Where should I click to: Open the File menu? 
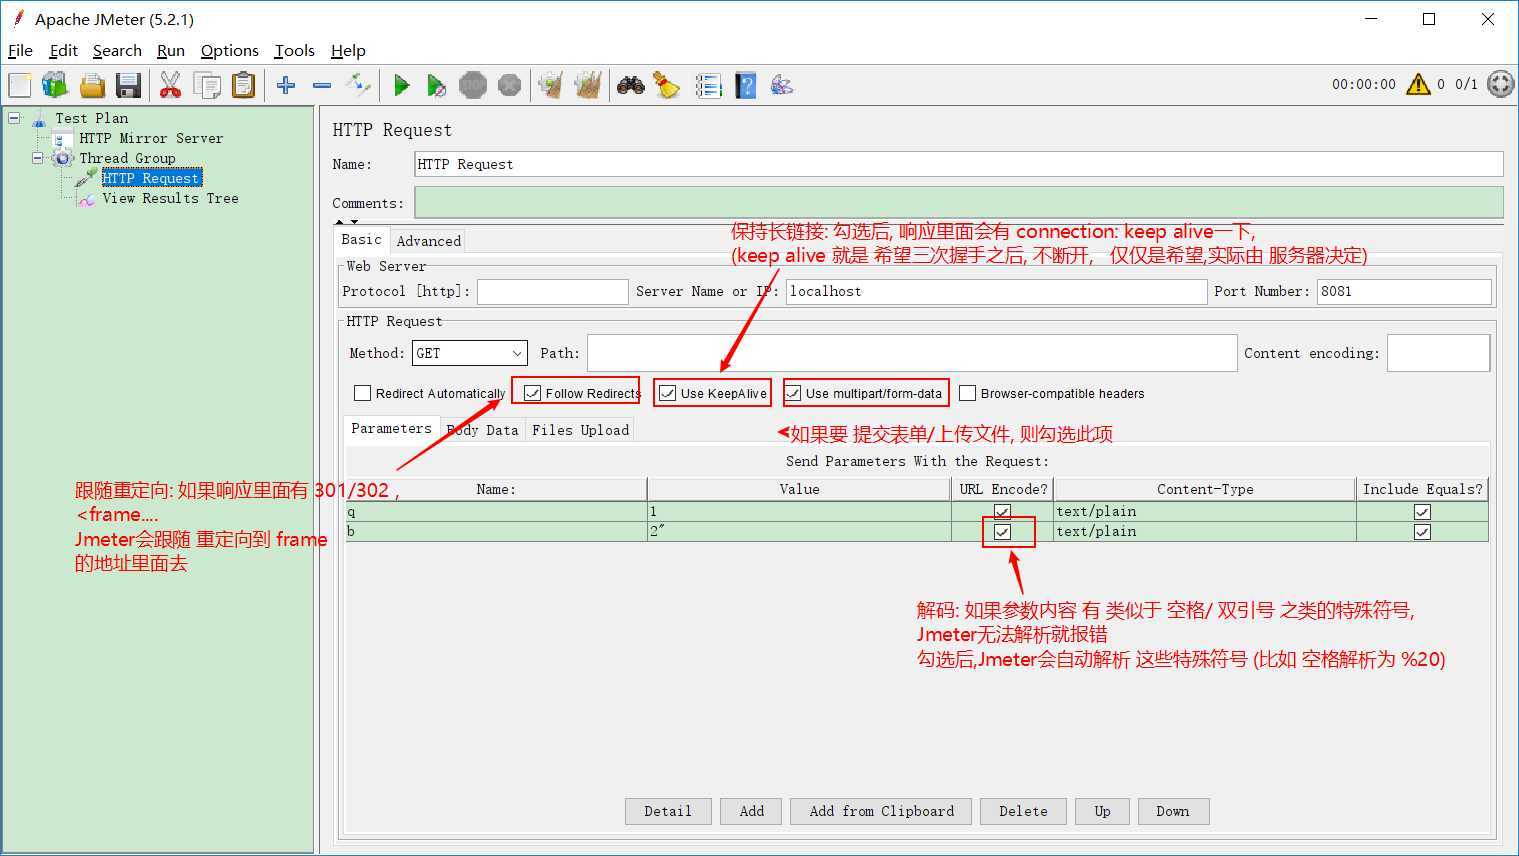click(x=20, y=50)
